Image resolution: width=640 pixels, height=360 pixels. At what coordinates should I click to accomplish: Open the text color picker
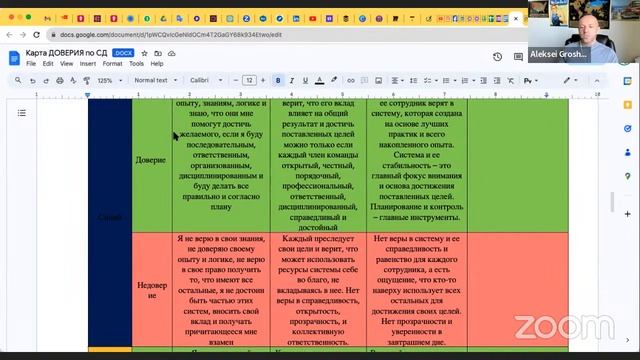pyautogui.click(x=320, y=81)
